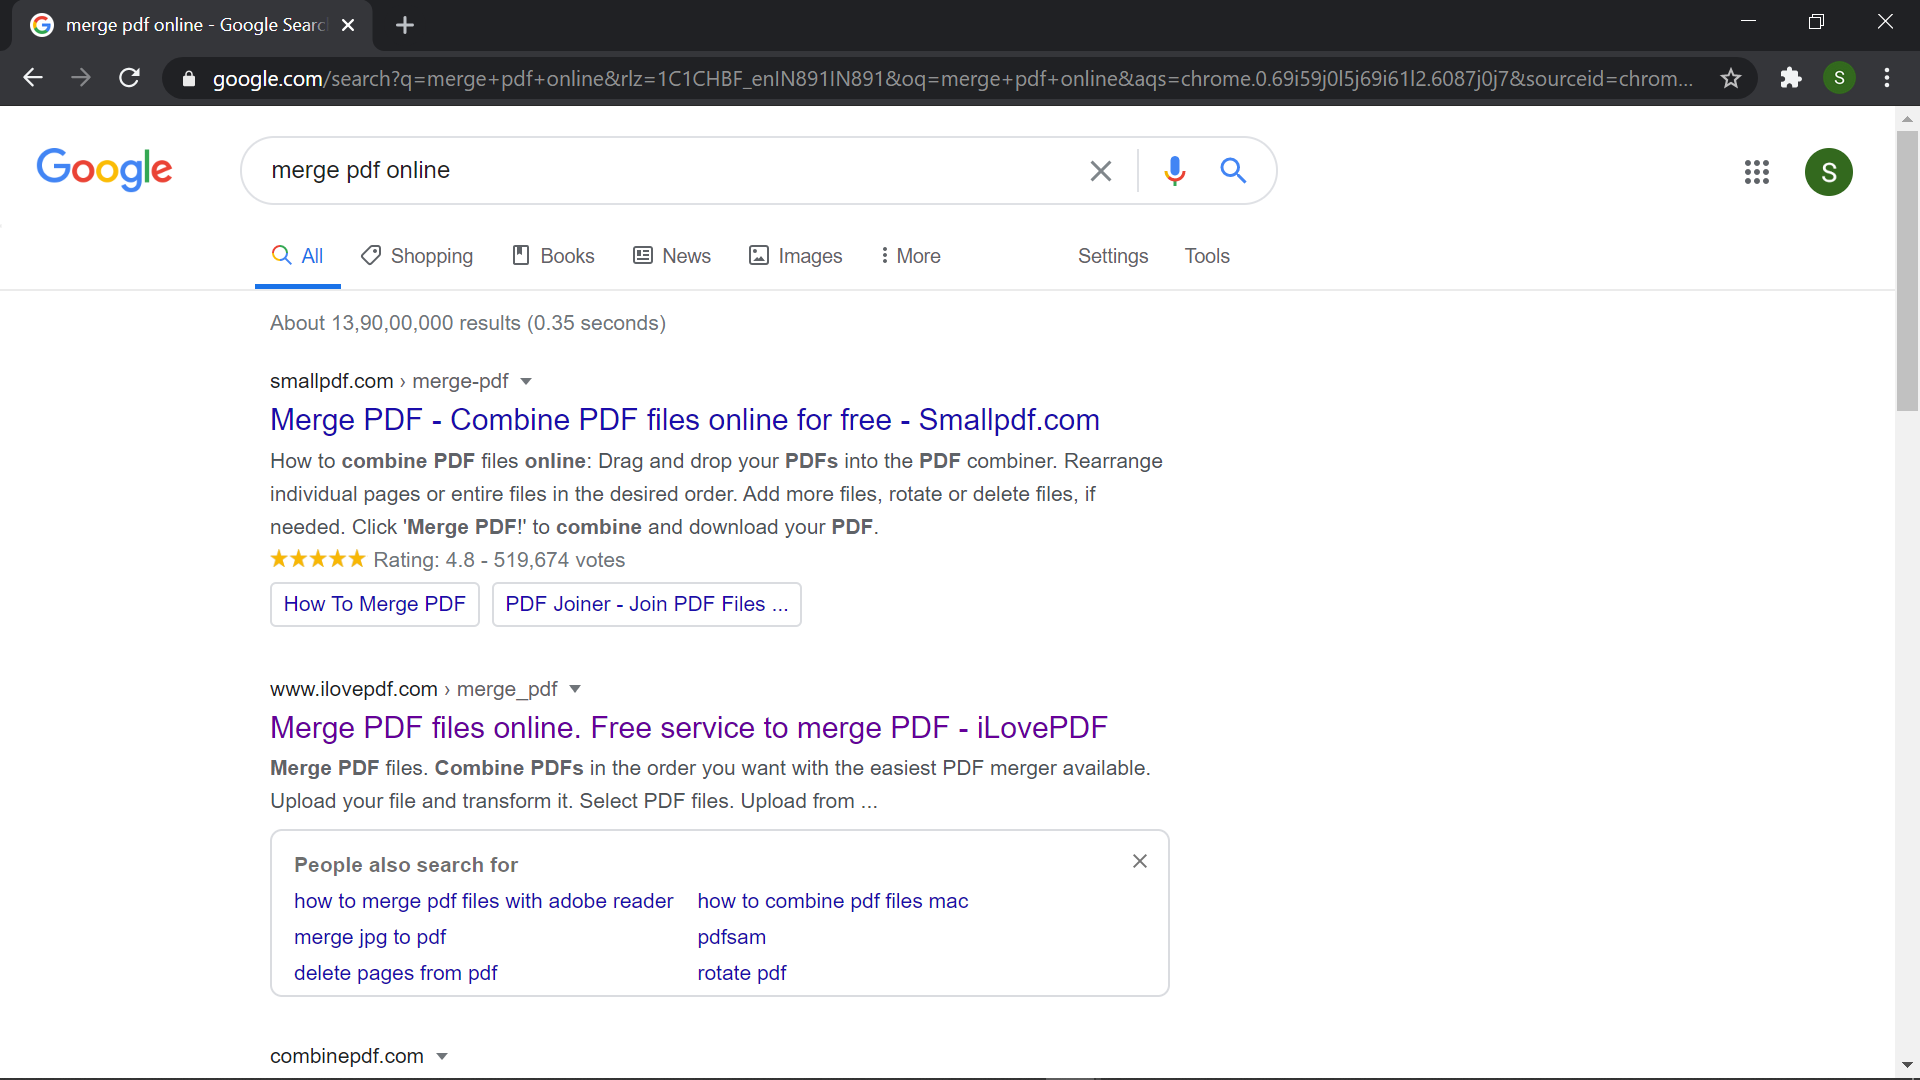Click the browser forward arrow
This screenshot has width=1920, height=1080.
coord(81,78)
